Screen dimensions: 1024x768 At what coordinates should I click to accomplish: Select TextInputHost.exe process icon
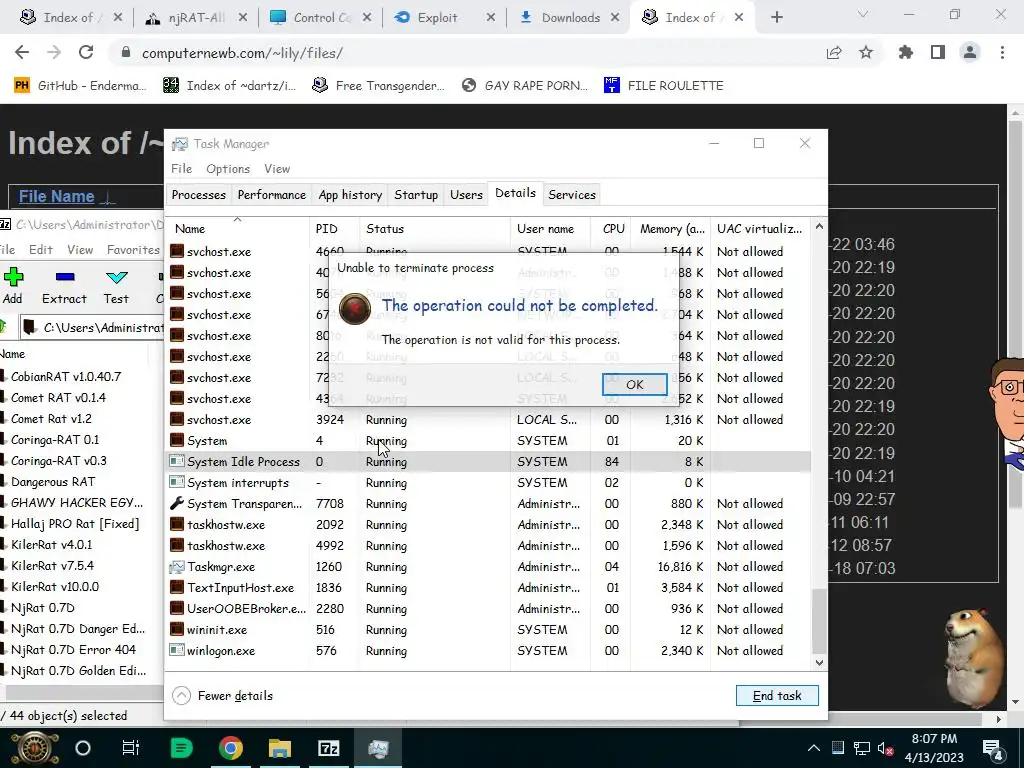click(x=177, y=588)
